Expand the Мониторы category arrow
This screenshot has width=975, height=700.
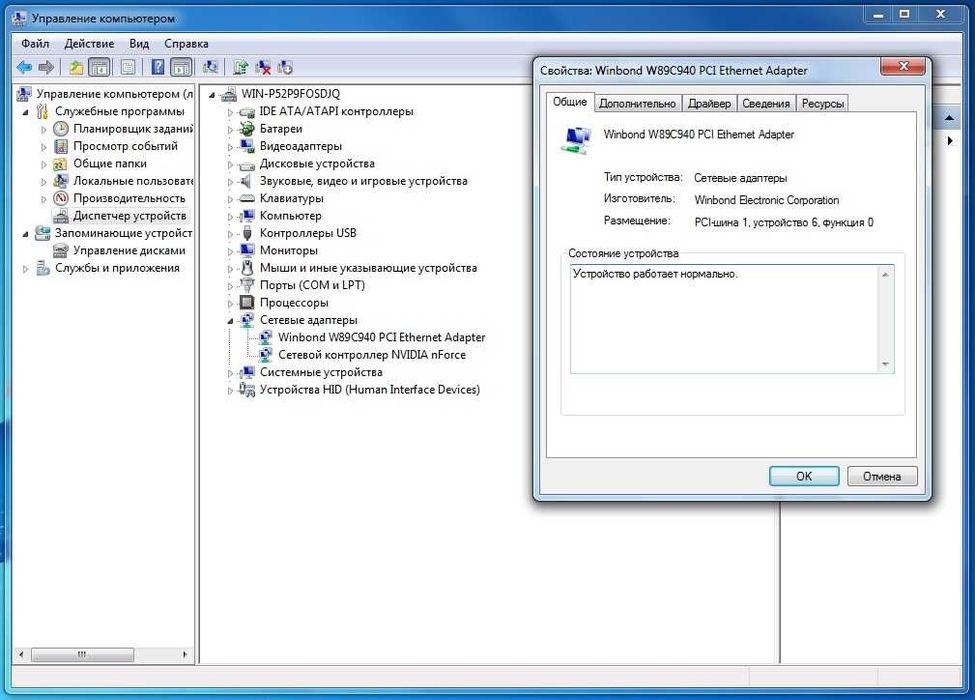tap(230, 251)
